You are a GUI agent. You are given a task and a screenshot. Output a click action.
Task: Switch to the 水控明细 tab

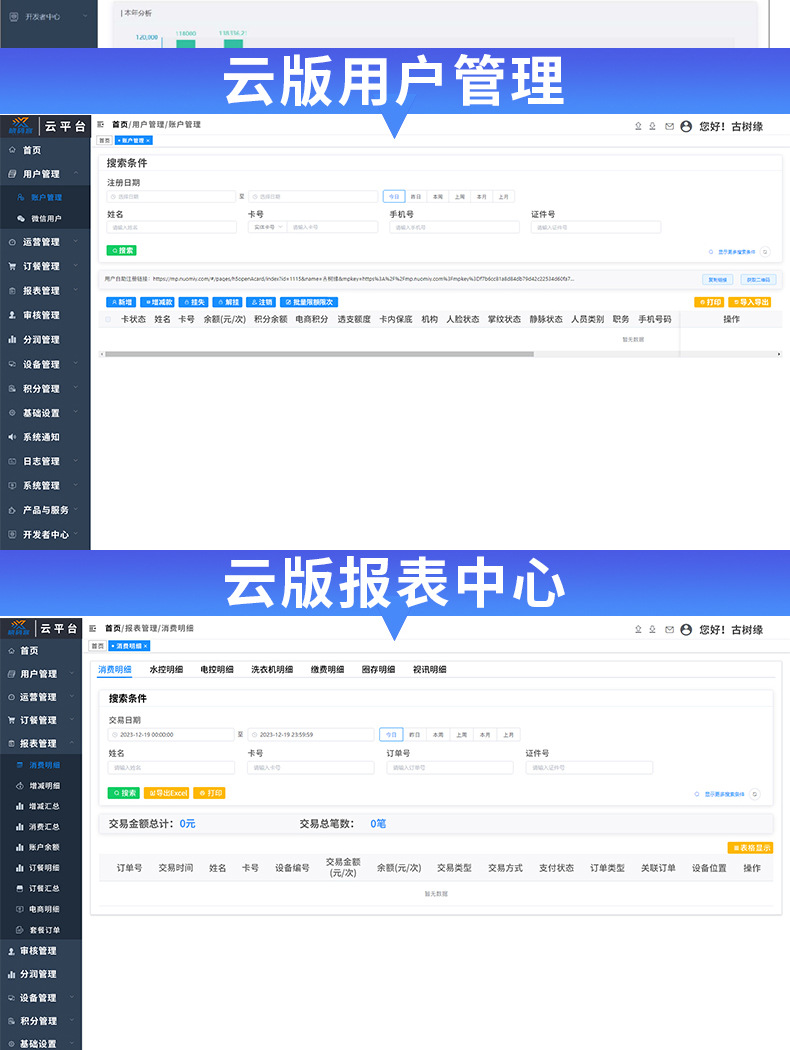(x=166, y=669)
